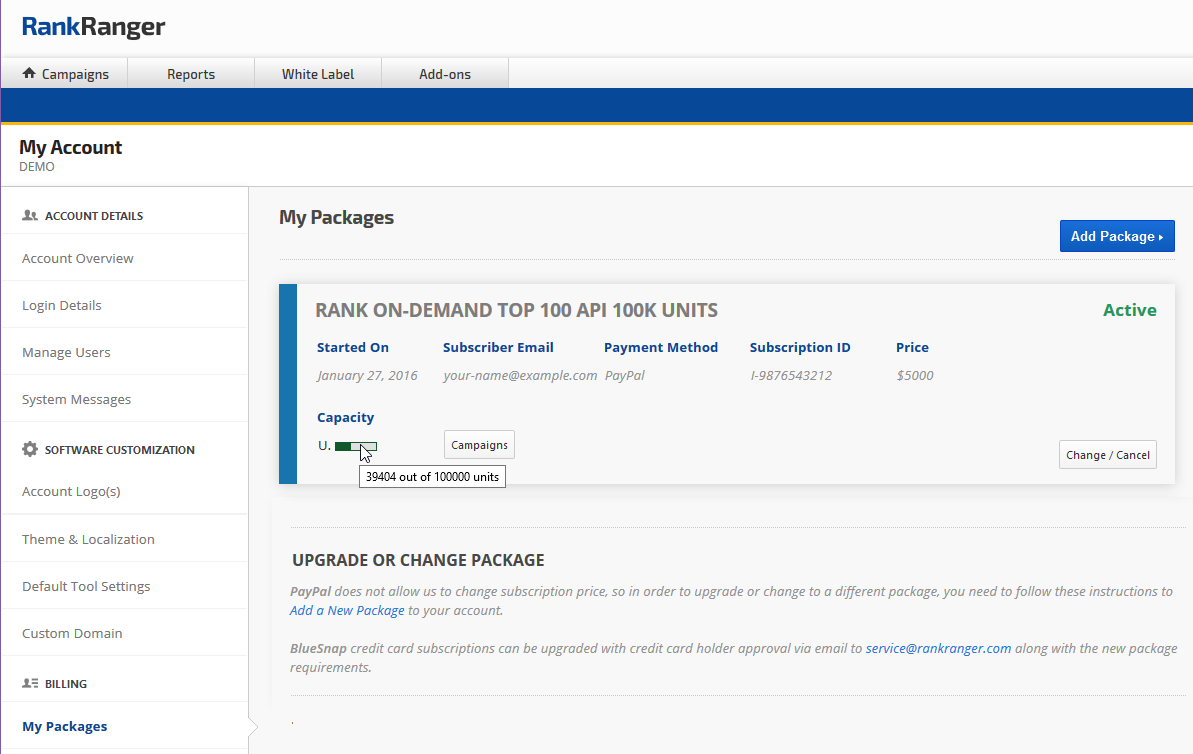Open the Add-ons menu
Viewport: 1193px width, 754px height.
pyautogui.click(x=445, y=74)
